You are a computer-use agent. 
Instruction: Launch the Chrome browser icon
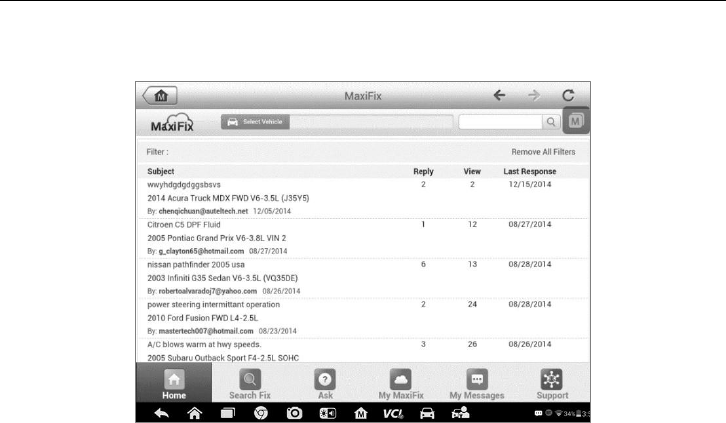(261, 413)
